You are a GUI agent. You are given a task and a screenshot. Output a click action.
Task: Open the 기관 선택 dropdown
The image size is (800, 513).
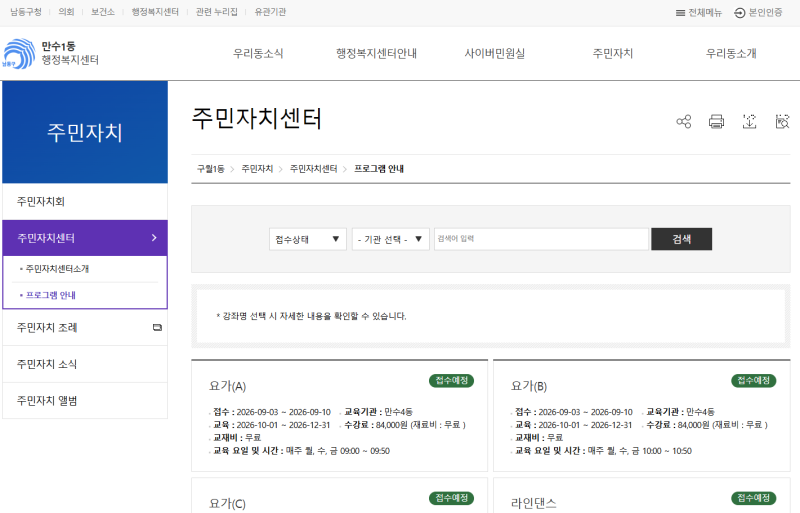point(390,239)
